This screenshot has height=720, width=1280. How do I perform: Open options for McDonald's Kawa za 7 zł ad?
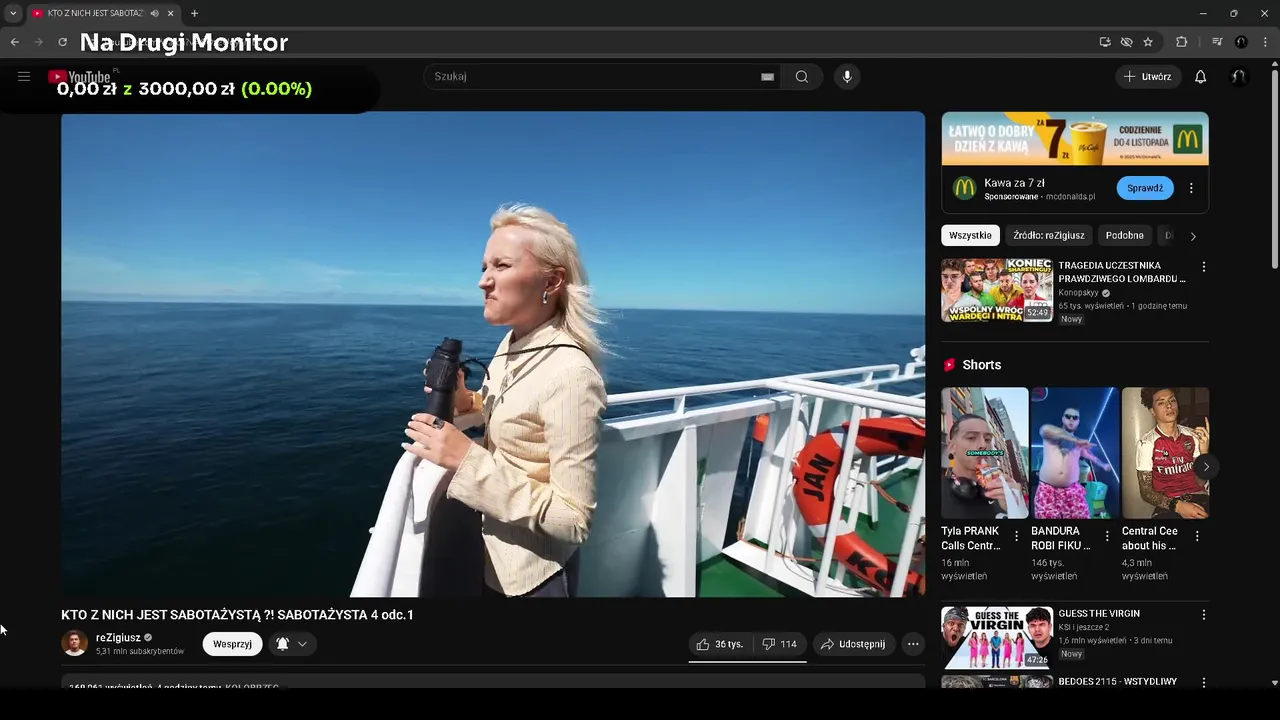tap(1191, 188)
